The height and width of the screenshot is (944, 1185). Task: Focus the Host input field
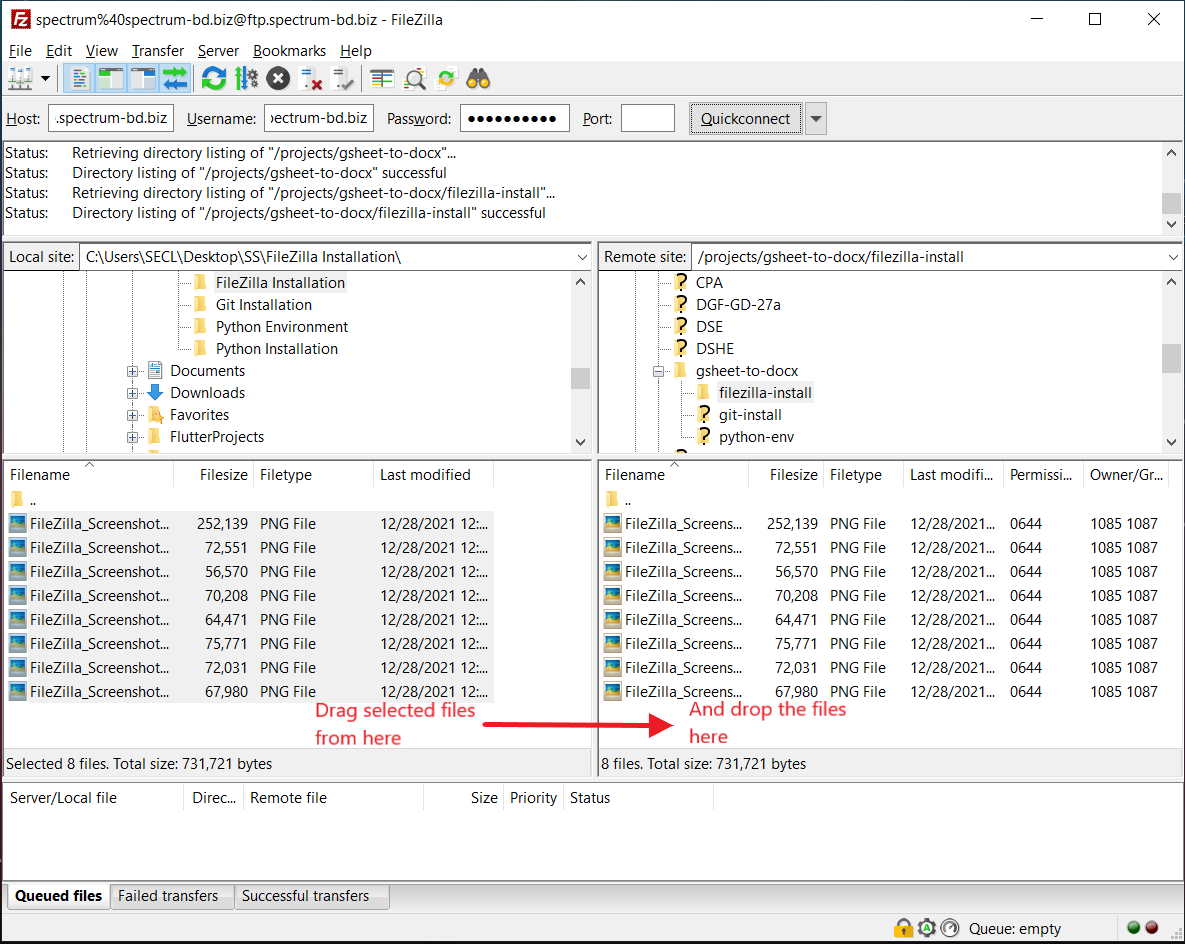[x=111, y=119]
